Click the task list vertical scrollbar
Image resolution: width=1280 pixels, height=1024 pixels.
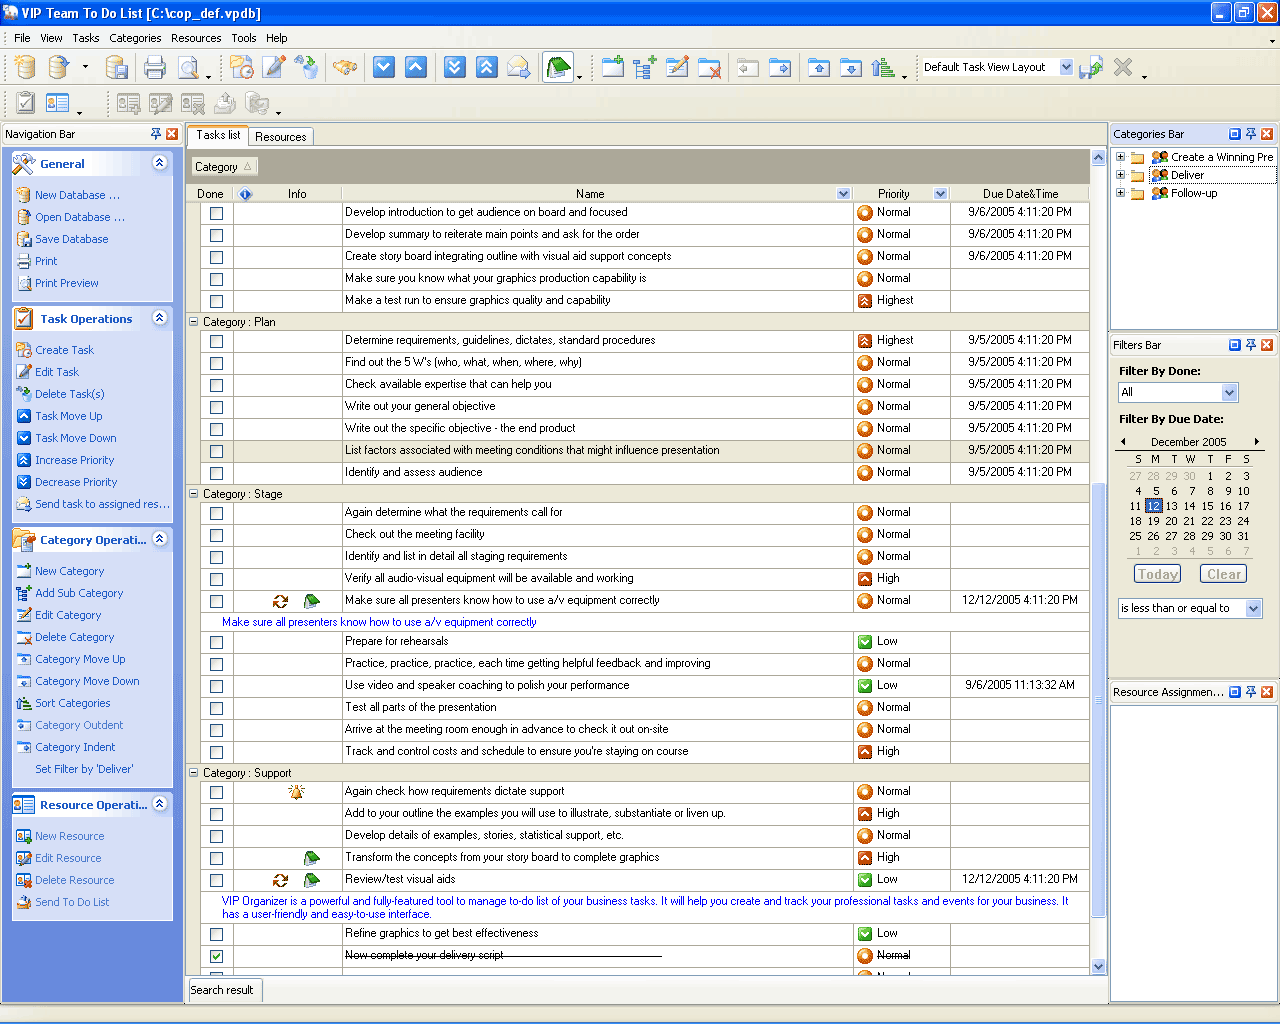pyautogui.click(x=1098, y=700)
